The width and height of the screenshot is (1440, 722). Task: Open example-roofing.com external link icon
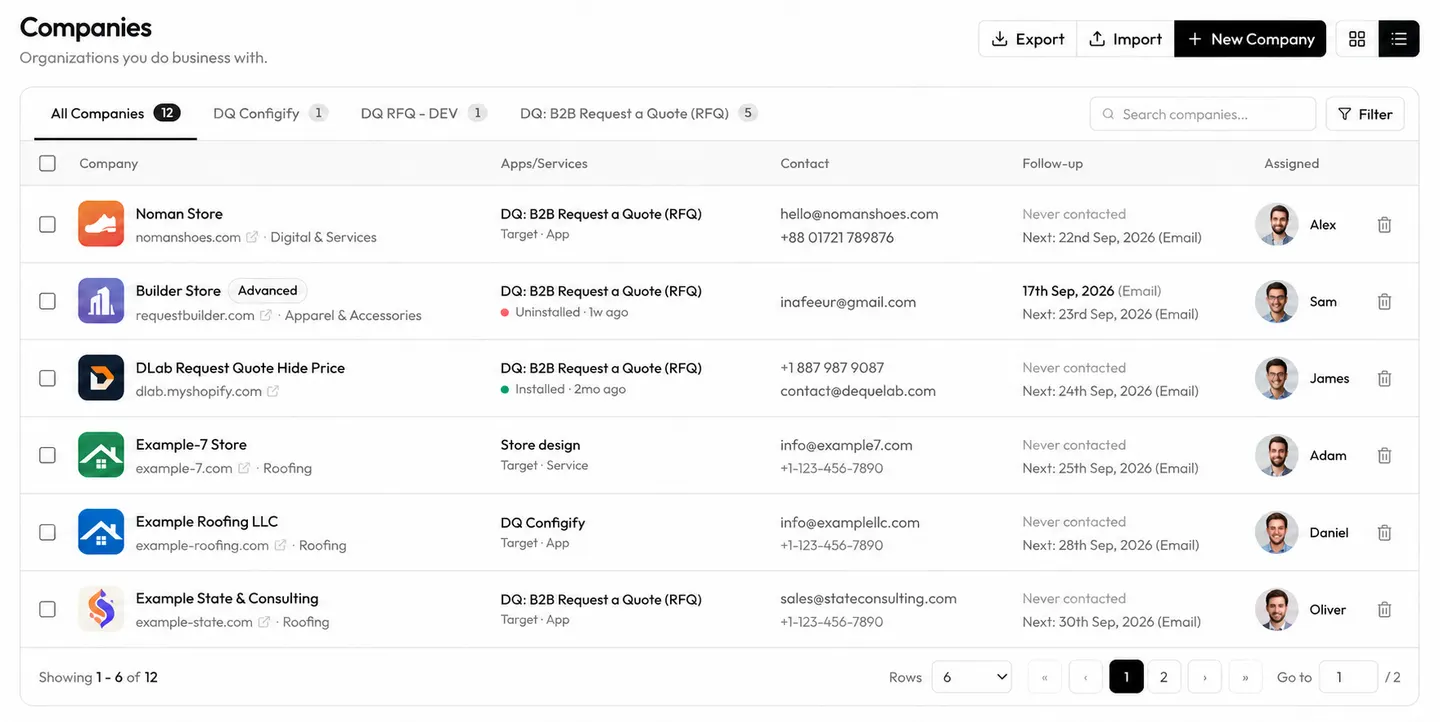[280, 545]
